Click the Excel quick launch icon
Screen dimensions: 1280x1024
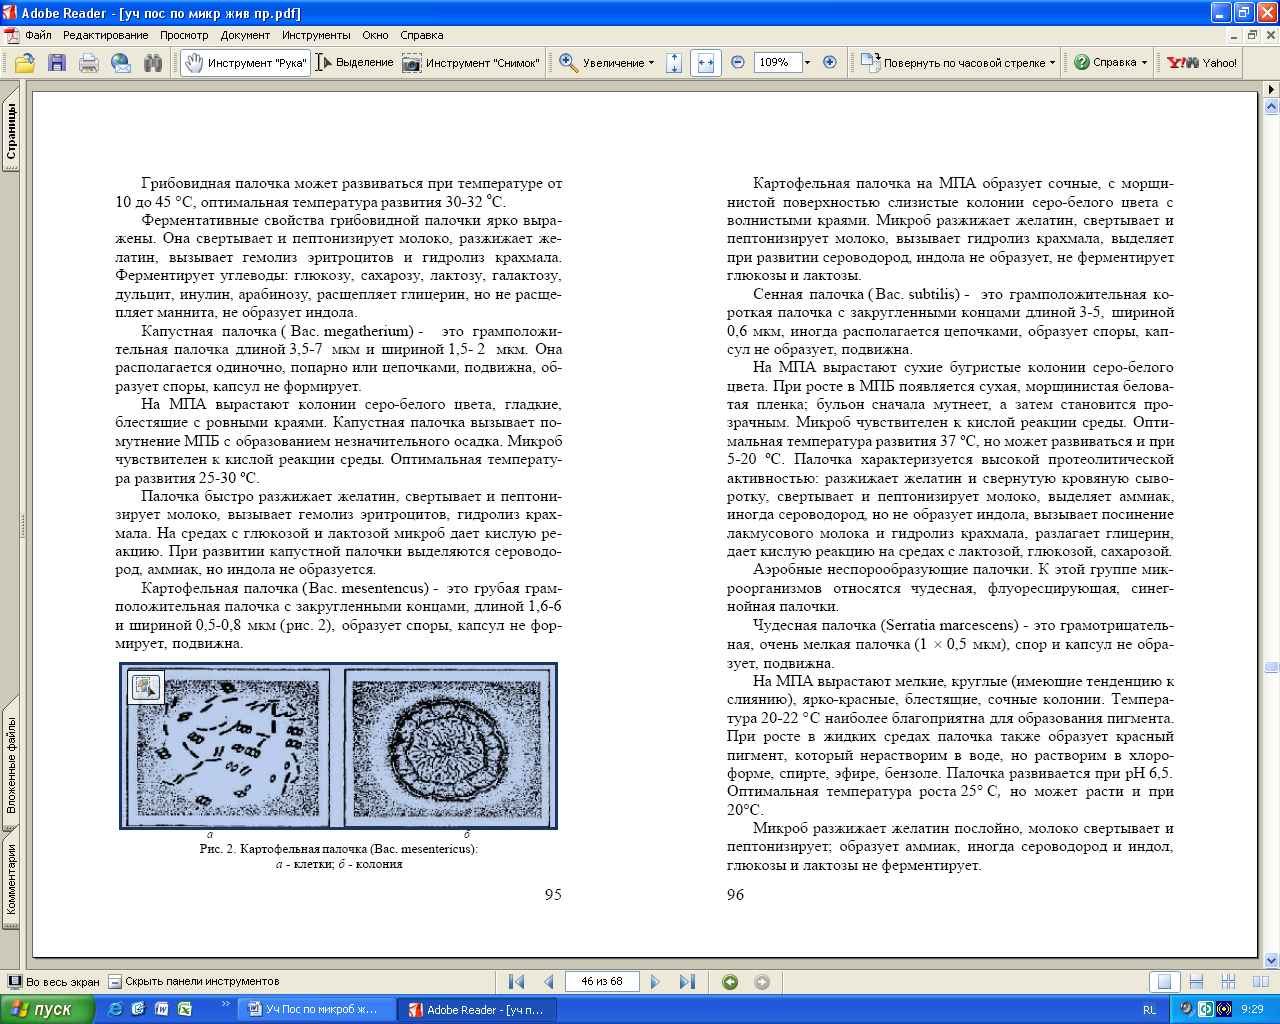click(185, 1009)
